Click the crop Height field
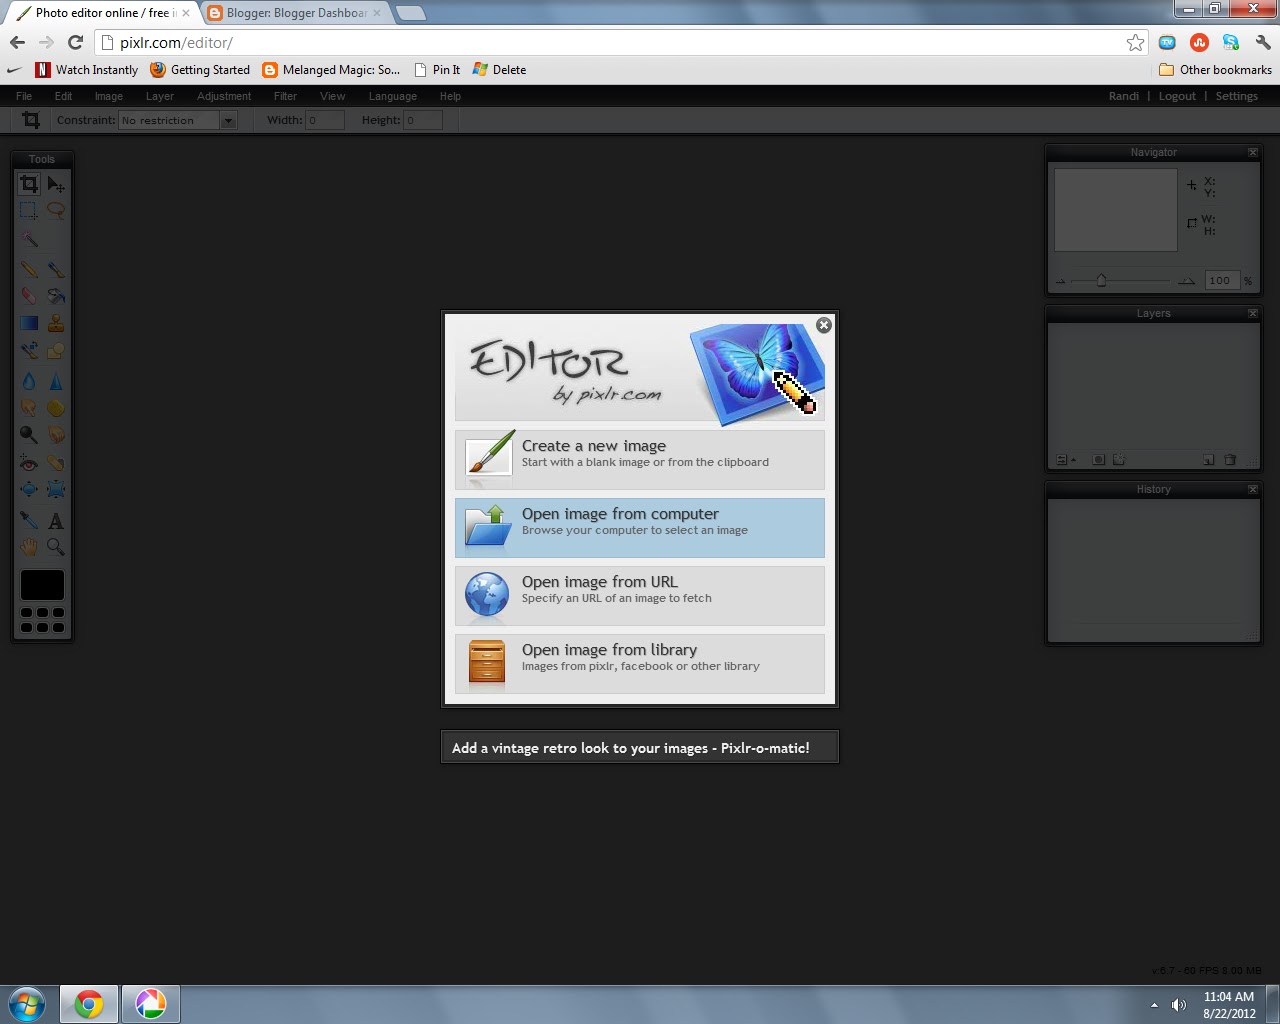 (x=422, y=120)
